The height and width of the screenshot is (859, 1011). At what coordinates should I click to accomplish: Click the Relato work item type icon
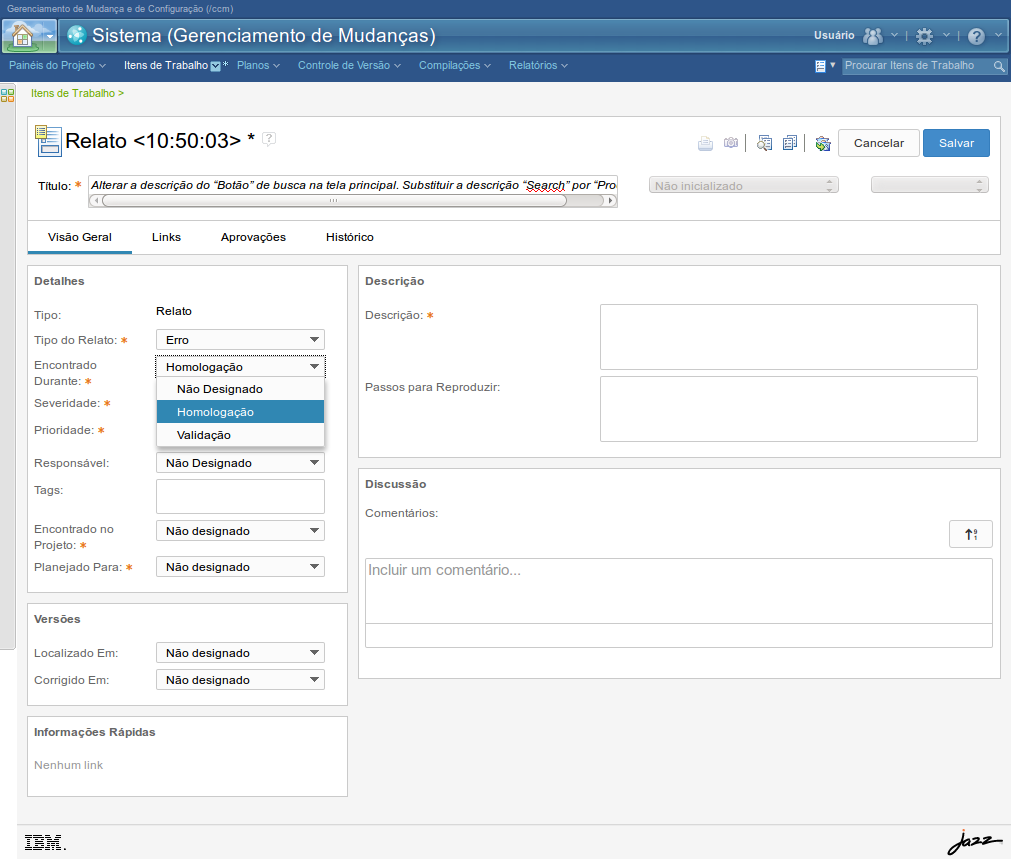48,141
